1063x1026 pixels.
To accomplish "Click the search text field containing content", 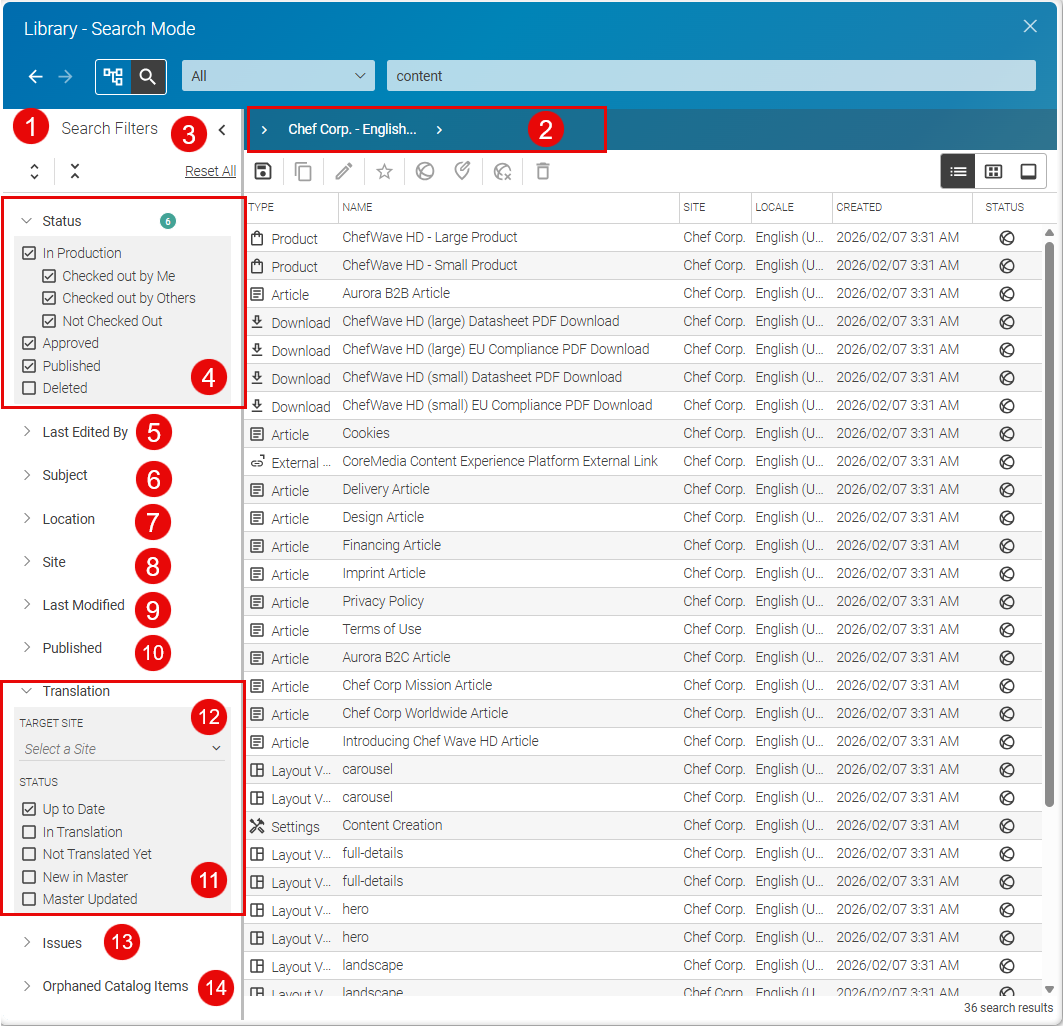I will [x=710, y=76].
